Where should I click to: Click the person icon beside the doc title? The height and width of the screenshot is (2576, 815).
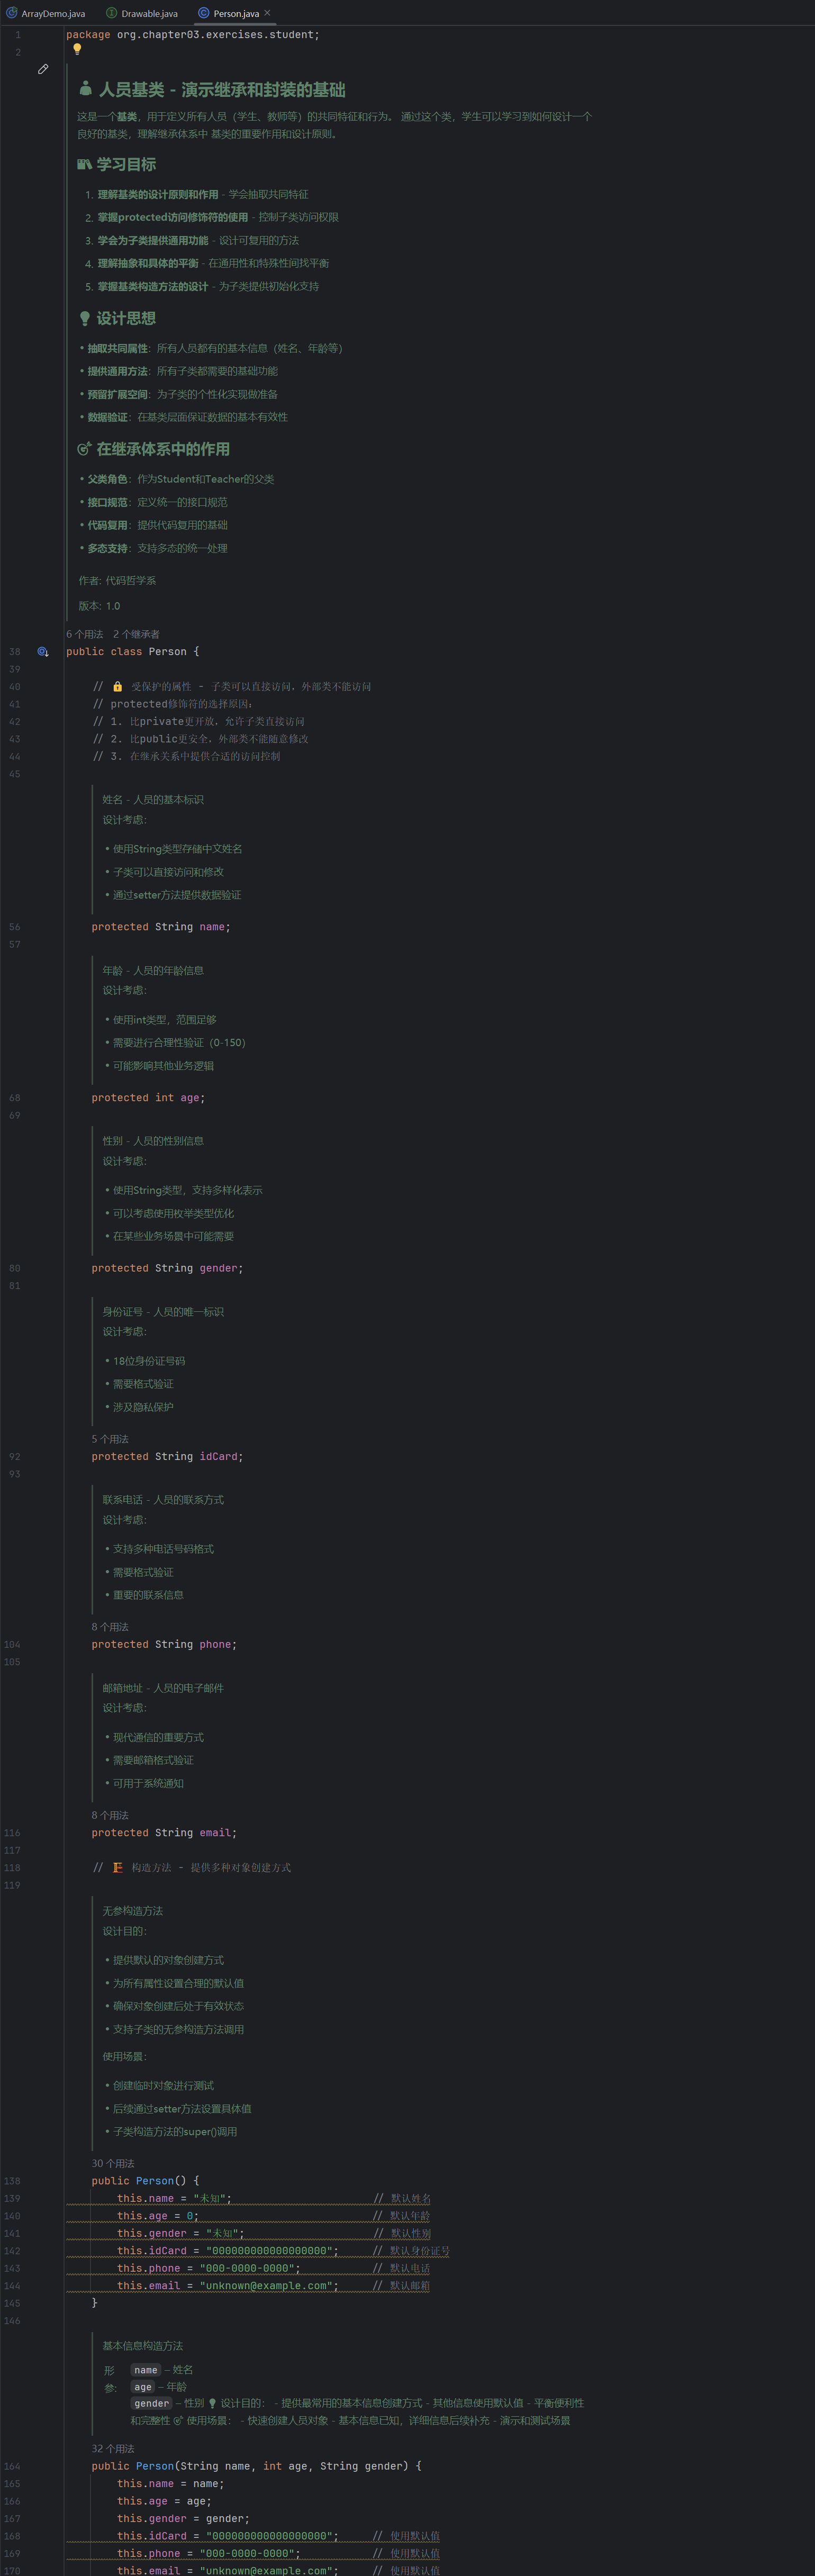tap(86, 89)
